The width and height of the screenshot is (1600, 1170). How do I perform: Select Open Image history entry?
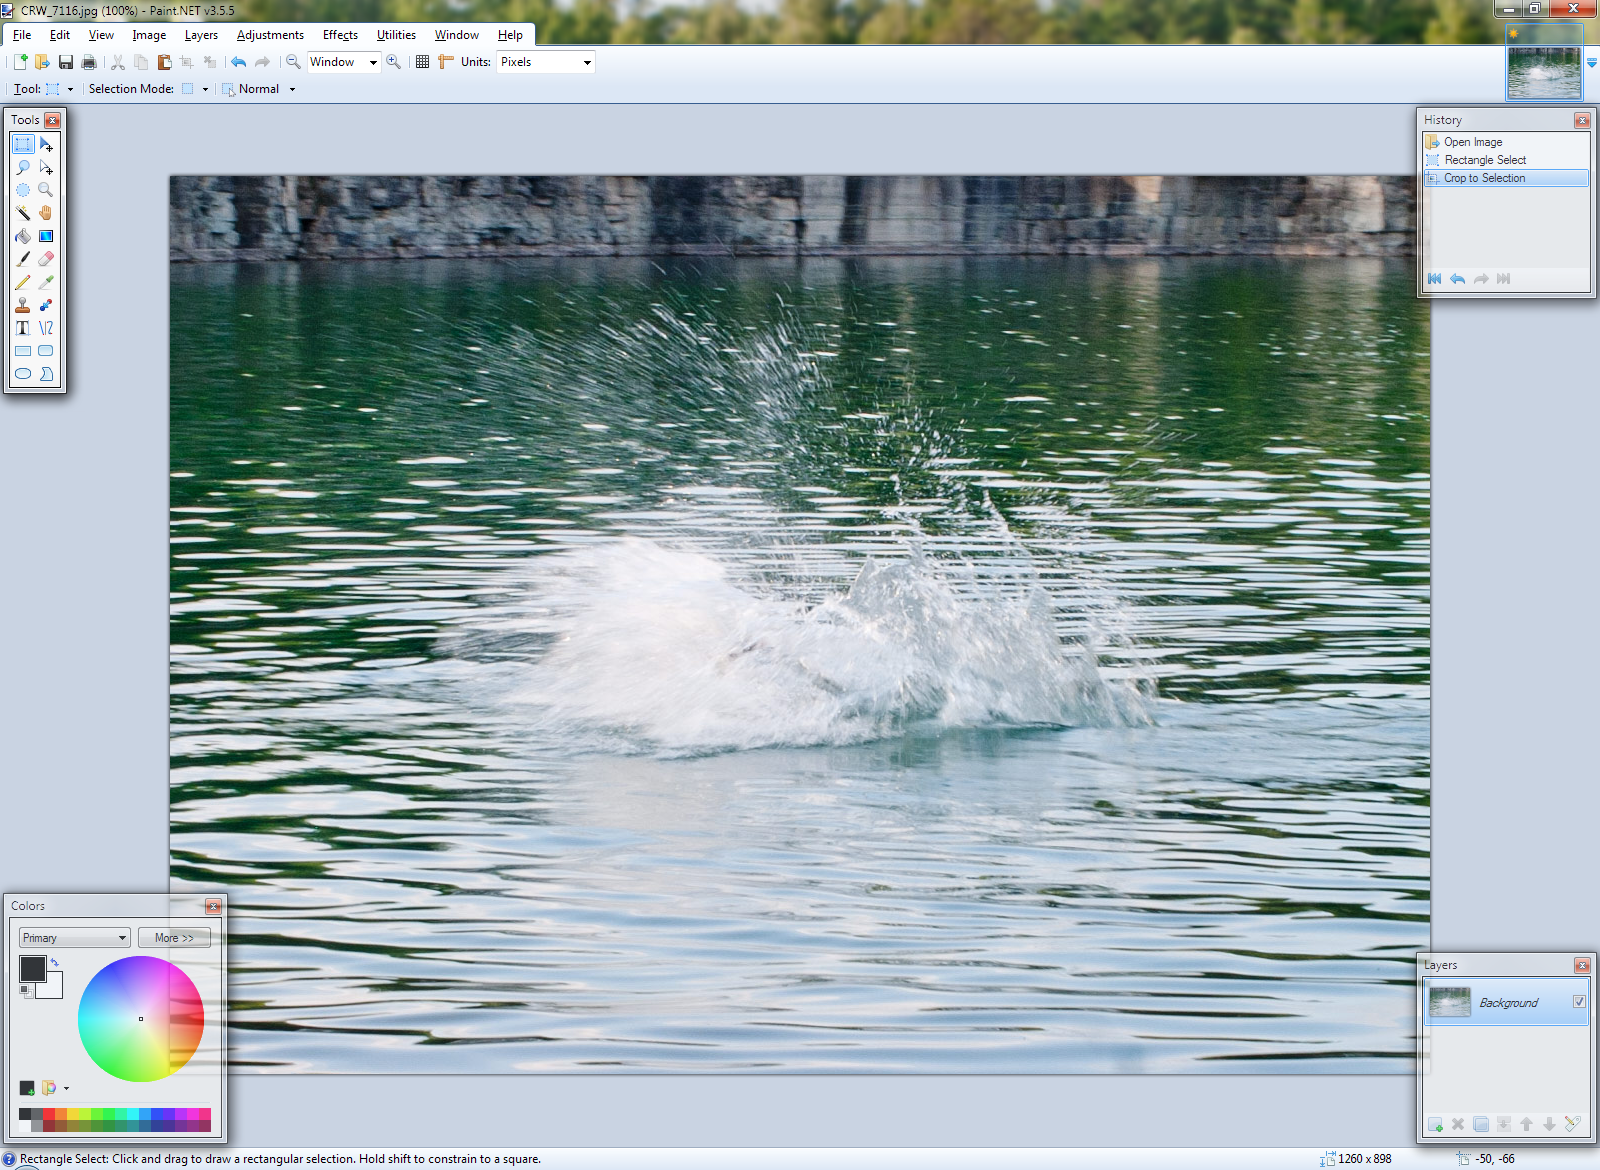[x=1506, y=142]
